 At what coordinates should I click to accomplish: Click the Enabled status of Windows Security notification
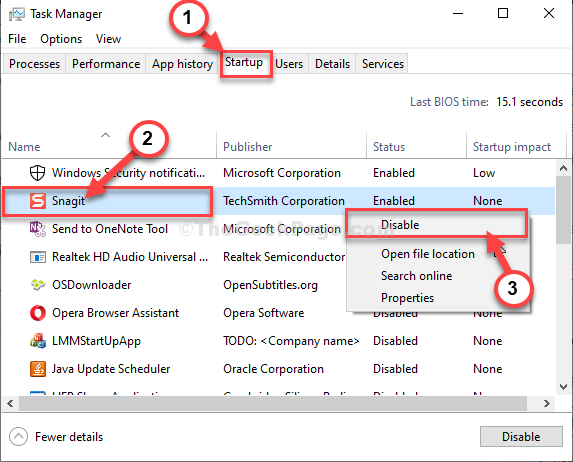tap(394, 173)
